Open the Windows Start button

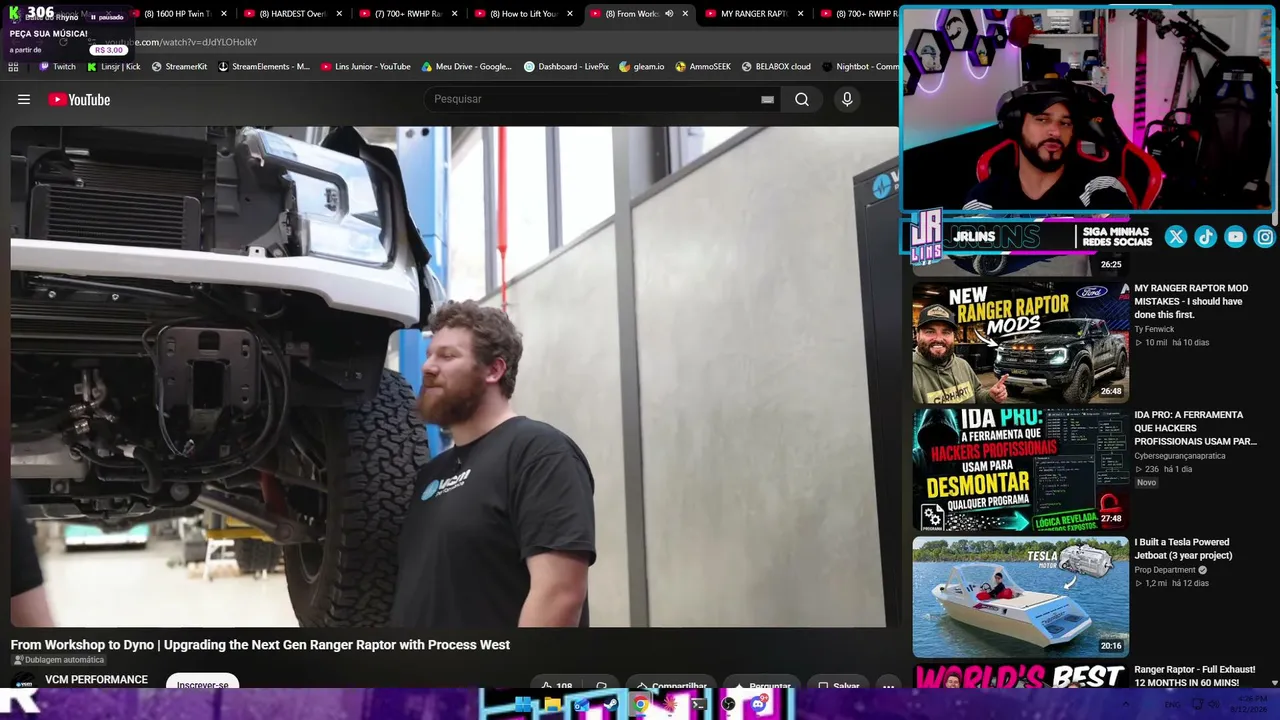pyautogui.click(x=523, y=705)
